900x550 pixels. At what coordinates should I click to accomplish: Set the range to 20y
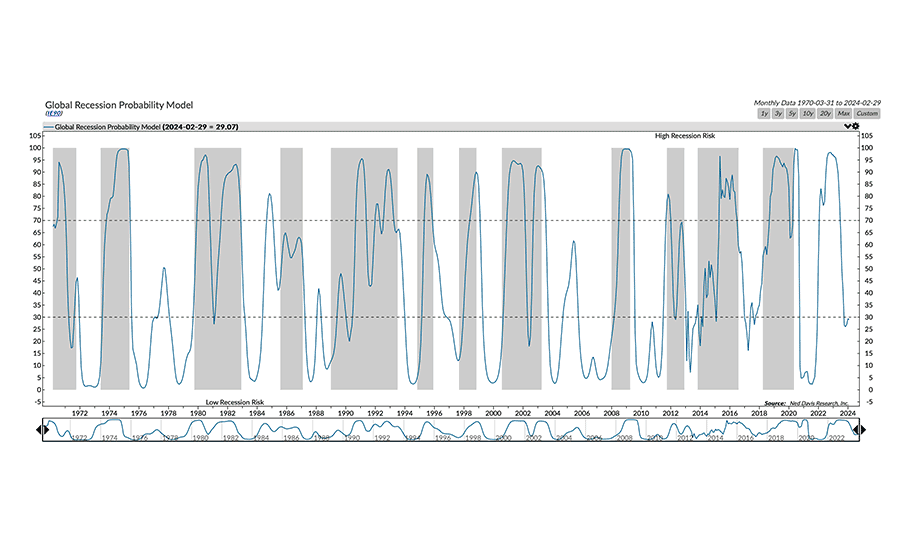[825, 114]
